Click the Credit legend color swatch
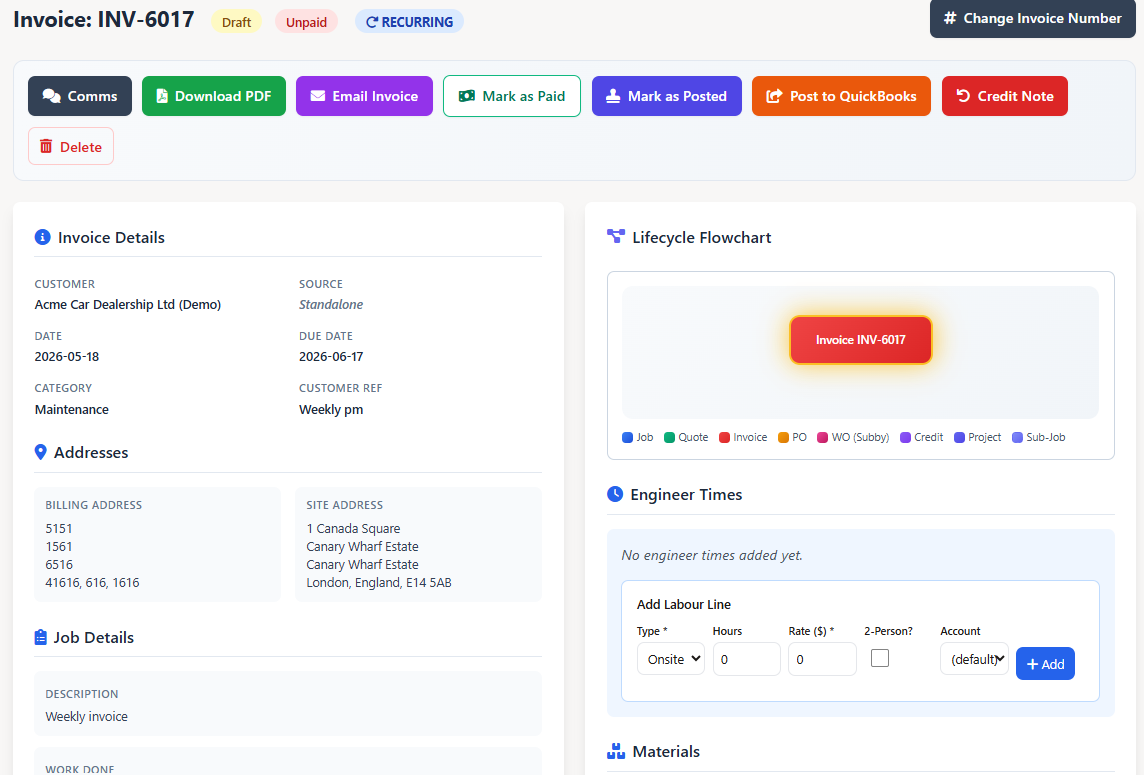The height and width of the screenshot is (775, 1144). 905,437
